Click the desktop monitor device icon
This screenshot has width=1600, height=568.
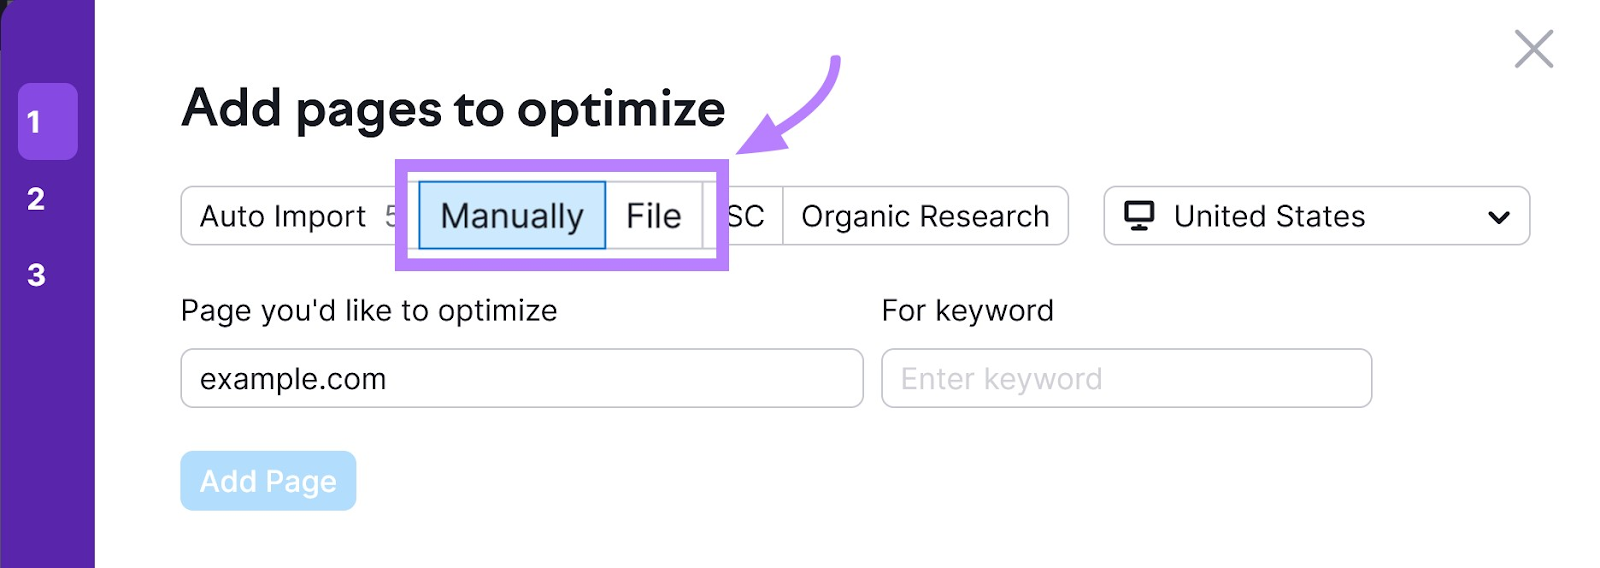coord(1139,215)
